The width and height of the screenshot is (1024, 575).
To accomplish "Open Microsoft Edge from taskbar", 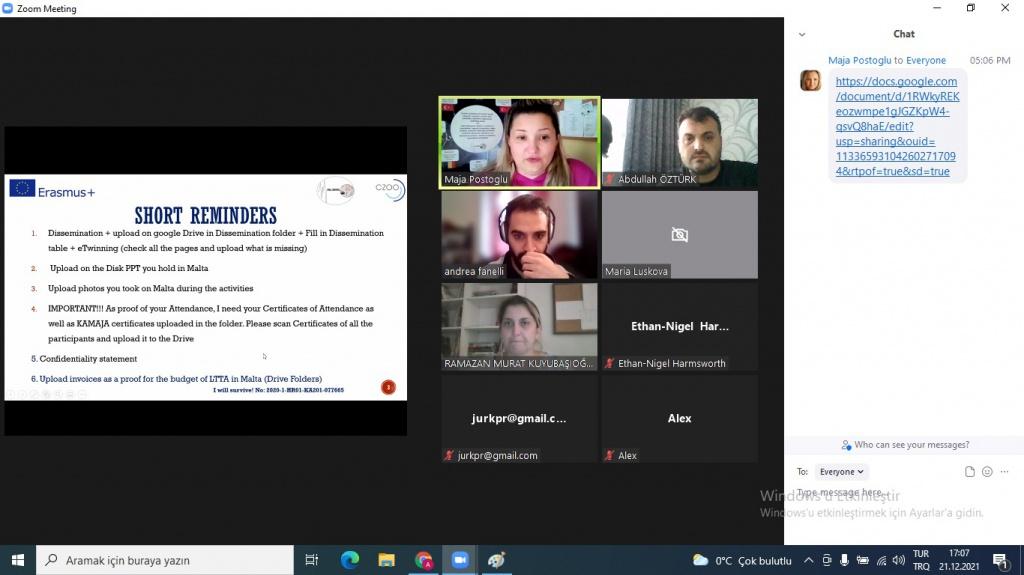I will point(350,560).
